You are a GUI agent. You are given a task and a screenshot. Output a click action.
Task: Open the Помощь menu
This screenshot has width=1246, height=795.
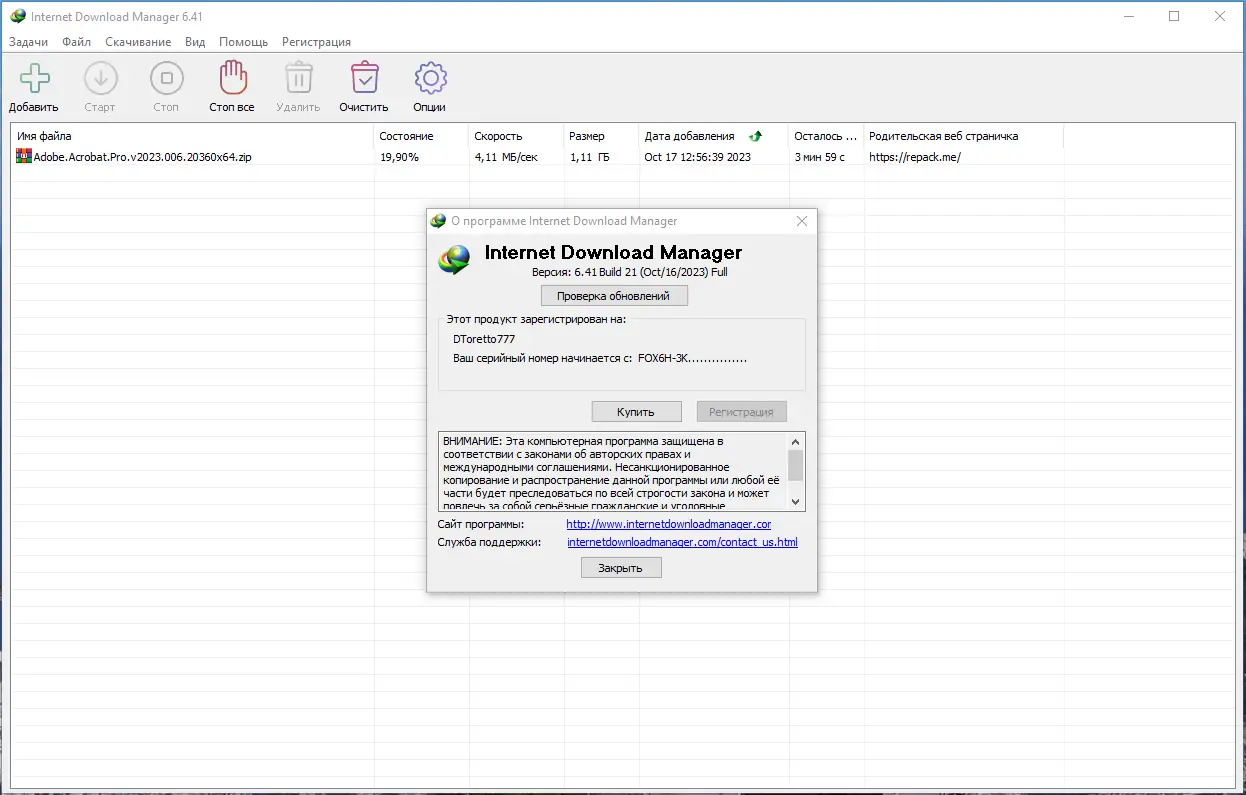(x=243, y=42)
